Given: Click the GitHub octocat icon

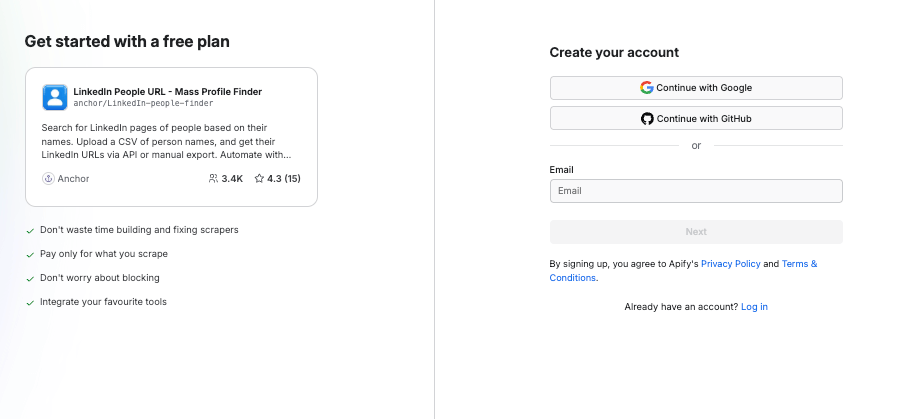Looking at the screenshot, I should (647, 119).
